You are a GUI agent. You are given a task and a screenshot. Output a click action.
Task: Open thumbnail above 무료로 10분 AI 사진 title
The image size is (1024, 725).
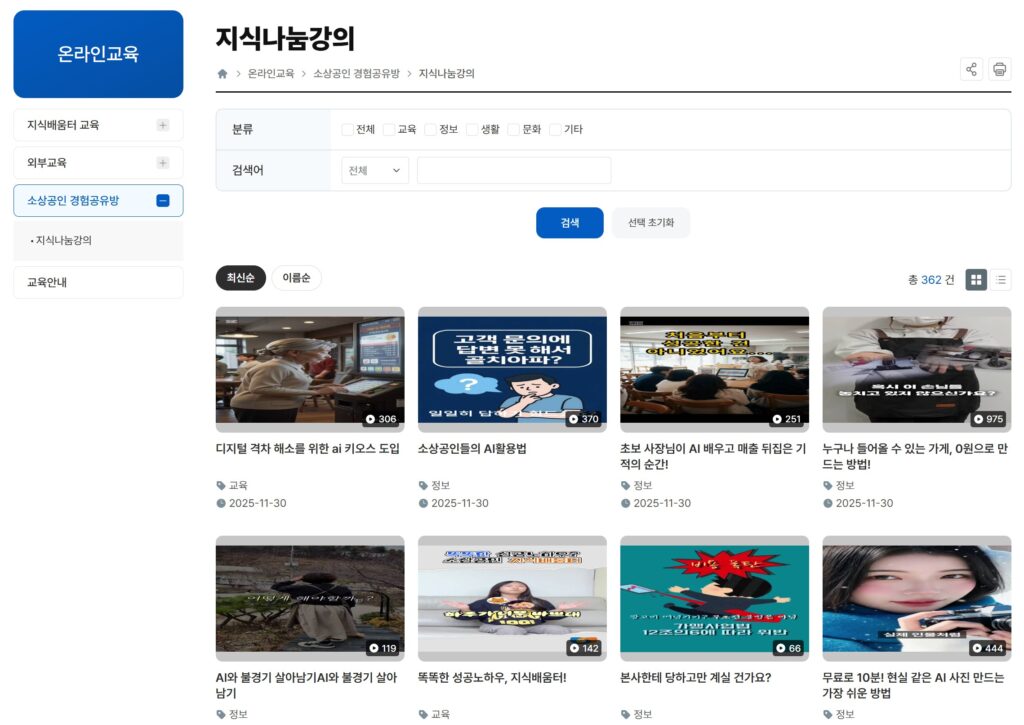(917, 598)
